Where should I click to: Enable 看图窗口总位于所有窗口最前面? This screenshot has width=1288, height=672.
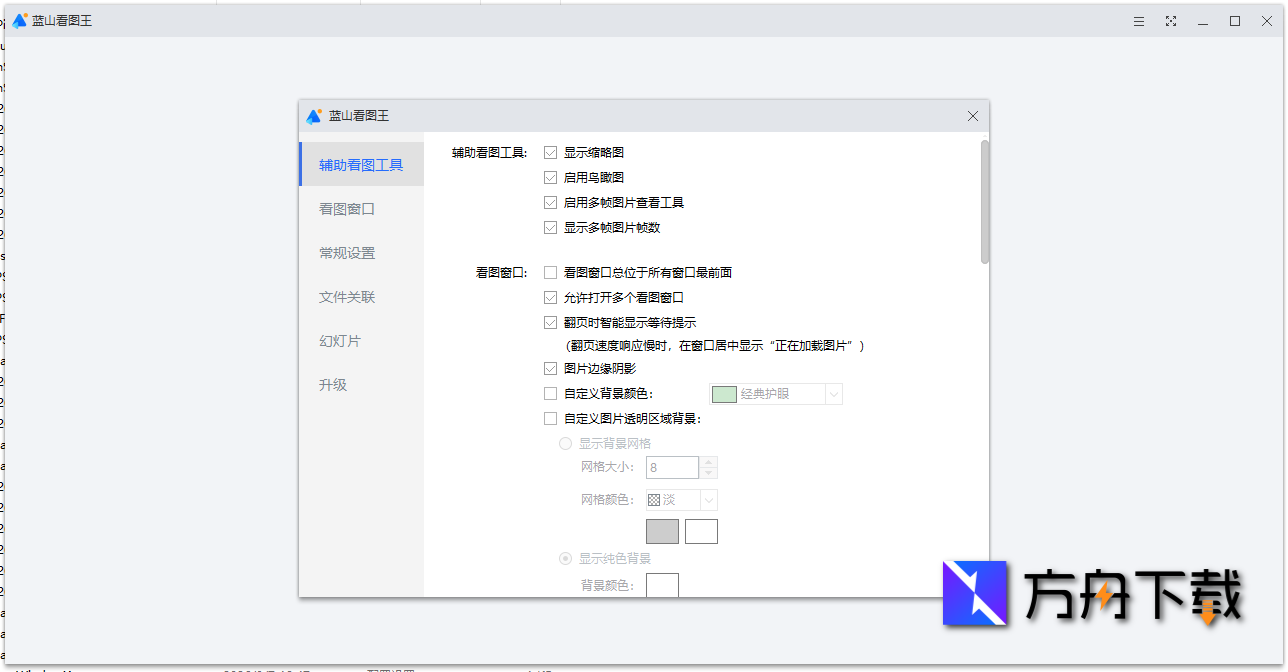pyautogui.click(x=550, y=271)
